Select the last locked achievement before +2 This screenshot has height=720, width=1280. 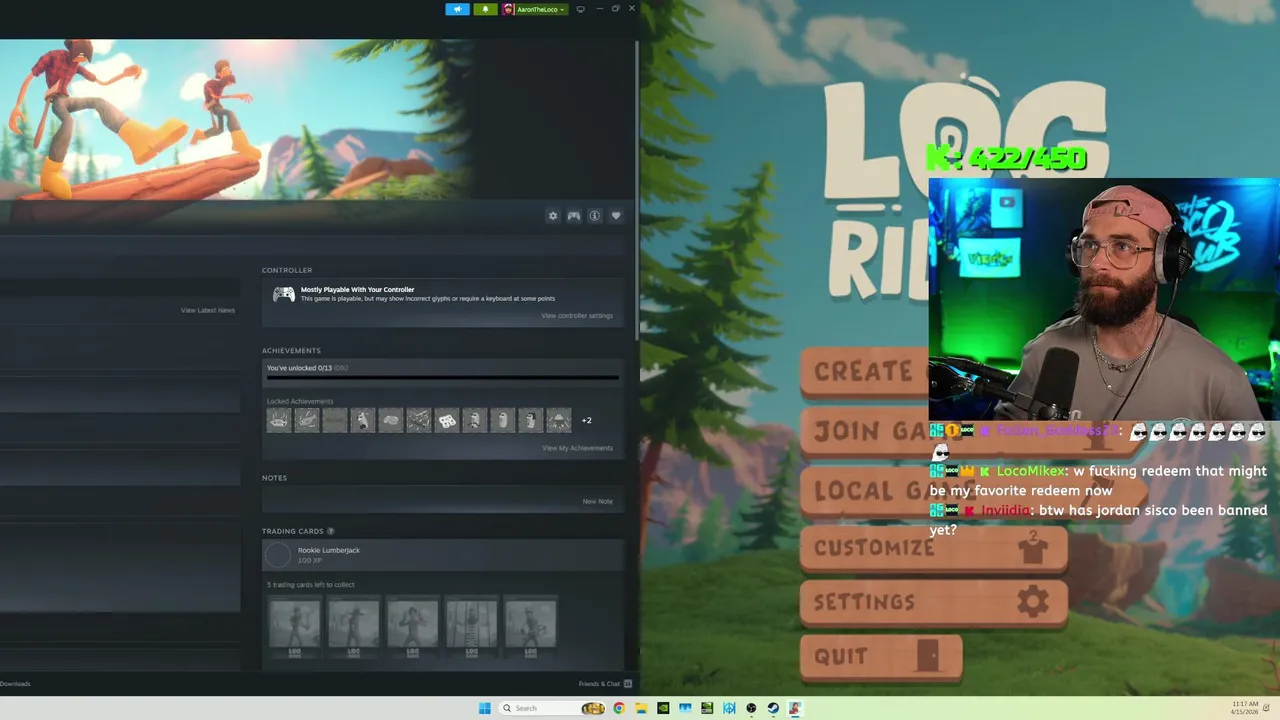click(x=559, y=421)
